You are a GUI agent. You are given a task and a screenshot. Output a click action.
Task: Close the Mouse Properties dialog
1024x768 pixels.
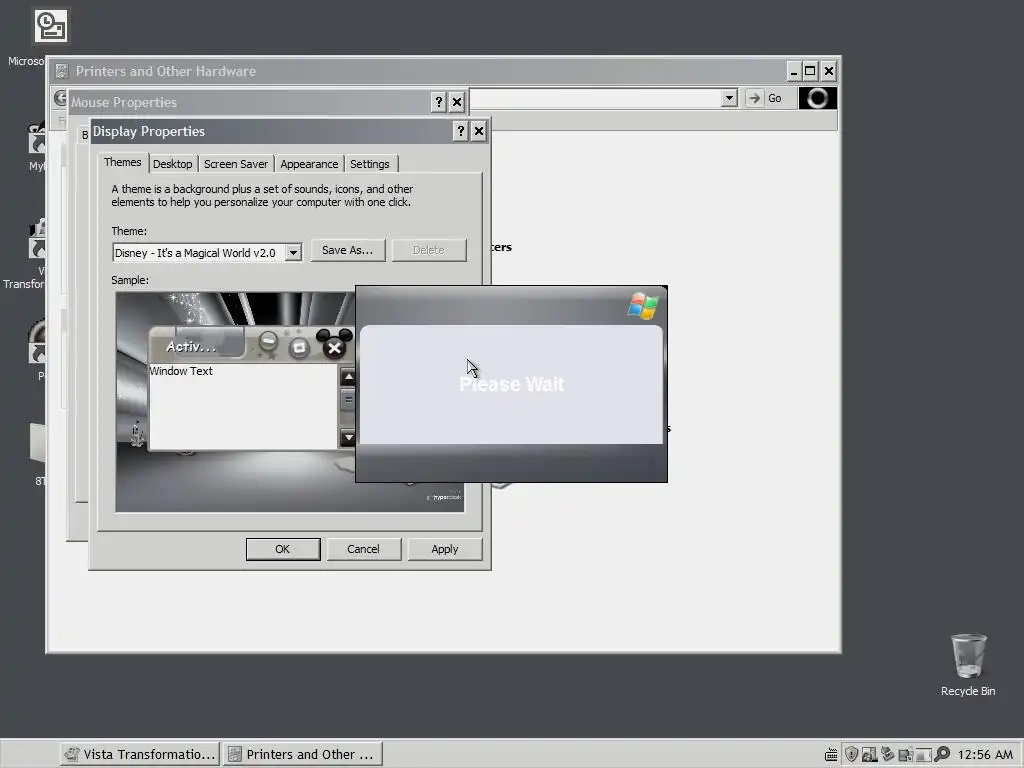(457, 102)
